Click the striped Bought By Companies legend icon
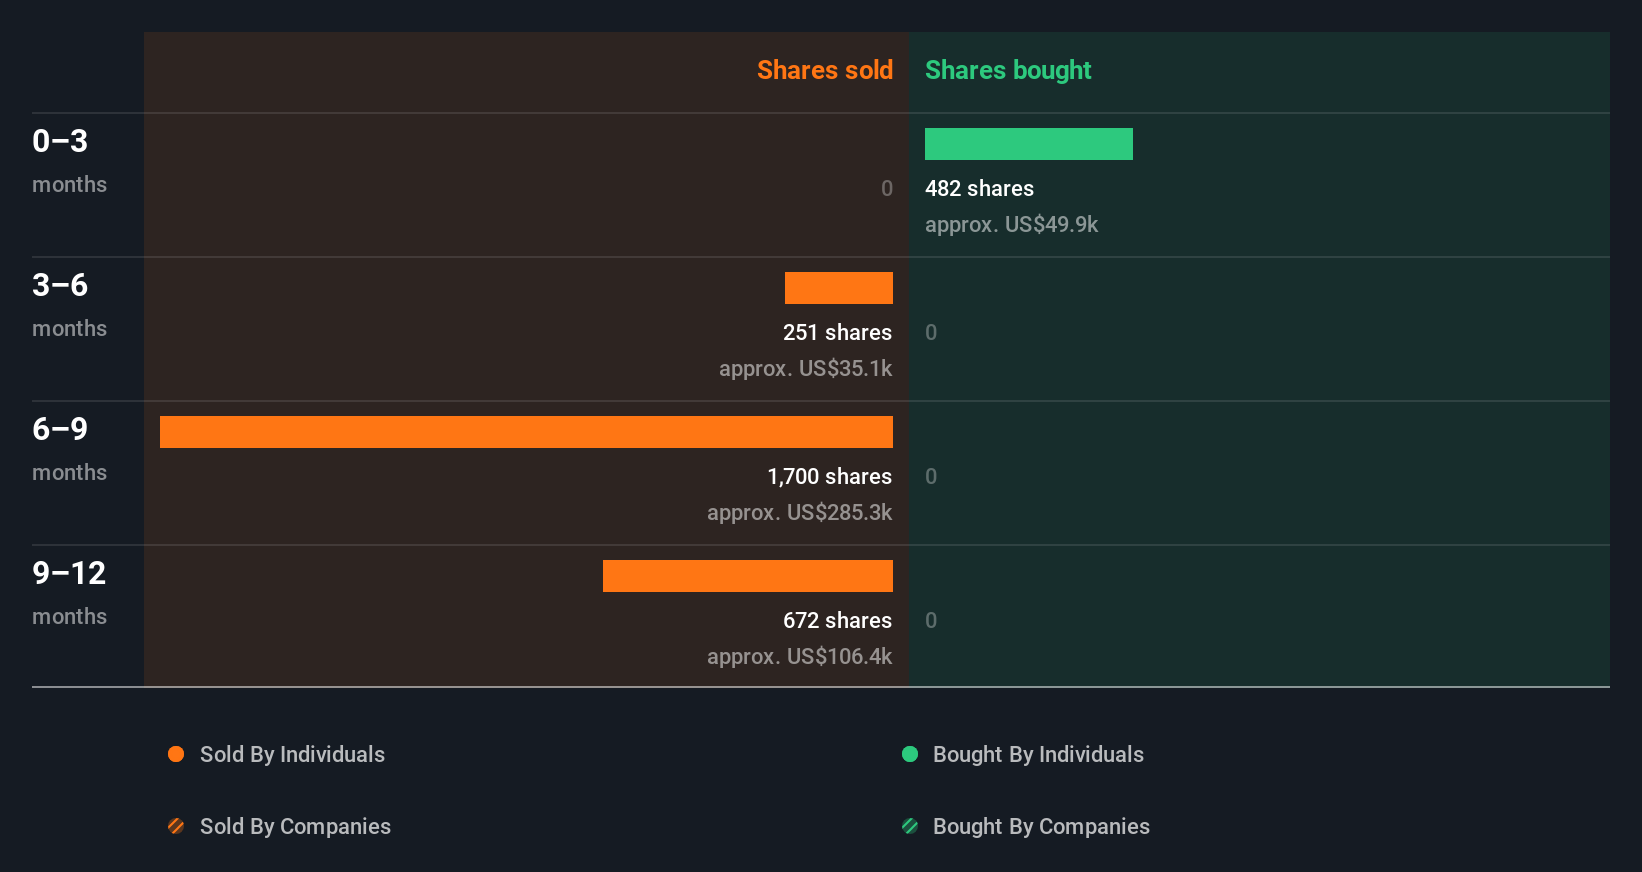The width and height of the screenshot is (1642, 872). tap(910, 826)
